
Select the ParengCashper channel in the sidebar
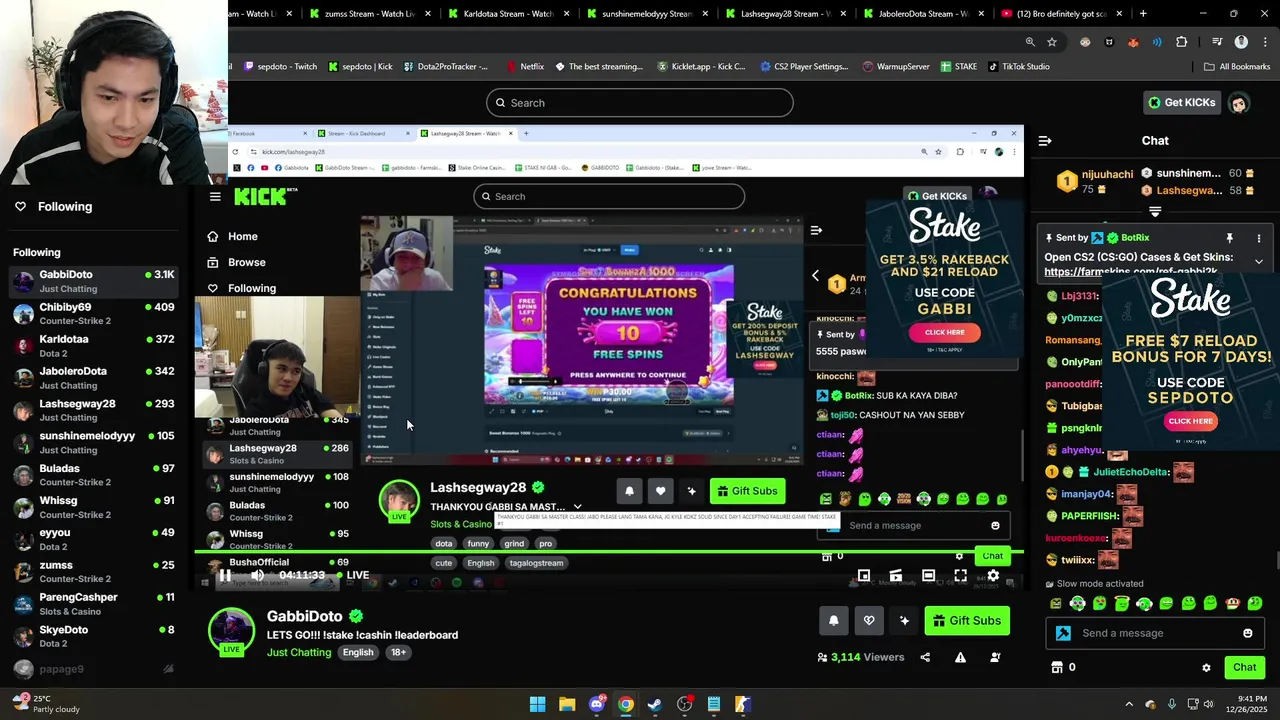pos(95,604)
